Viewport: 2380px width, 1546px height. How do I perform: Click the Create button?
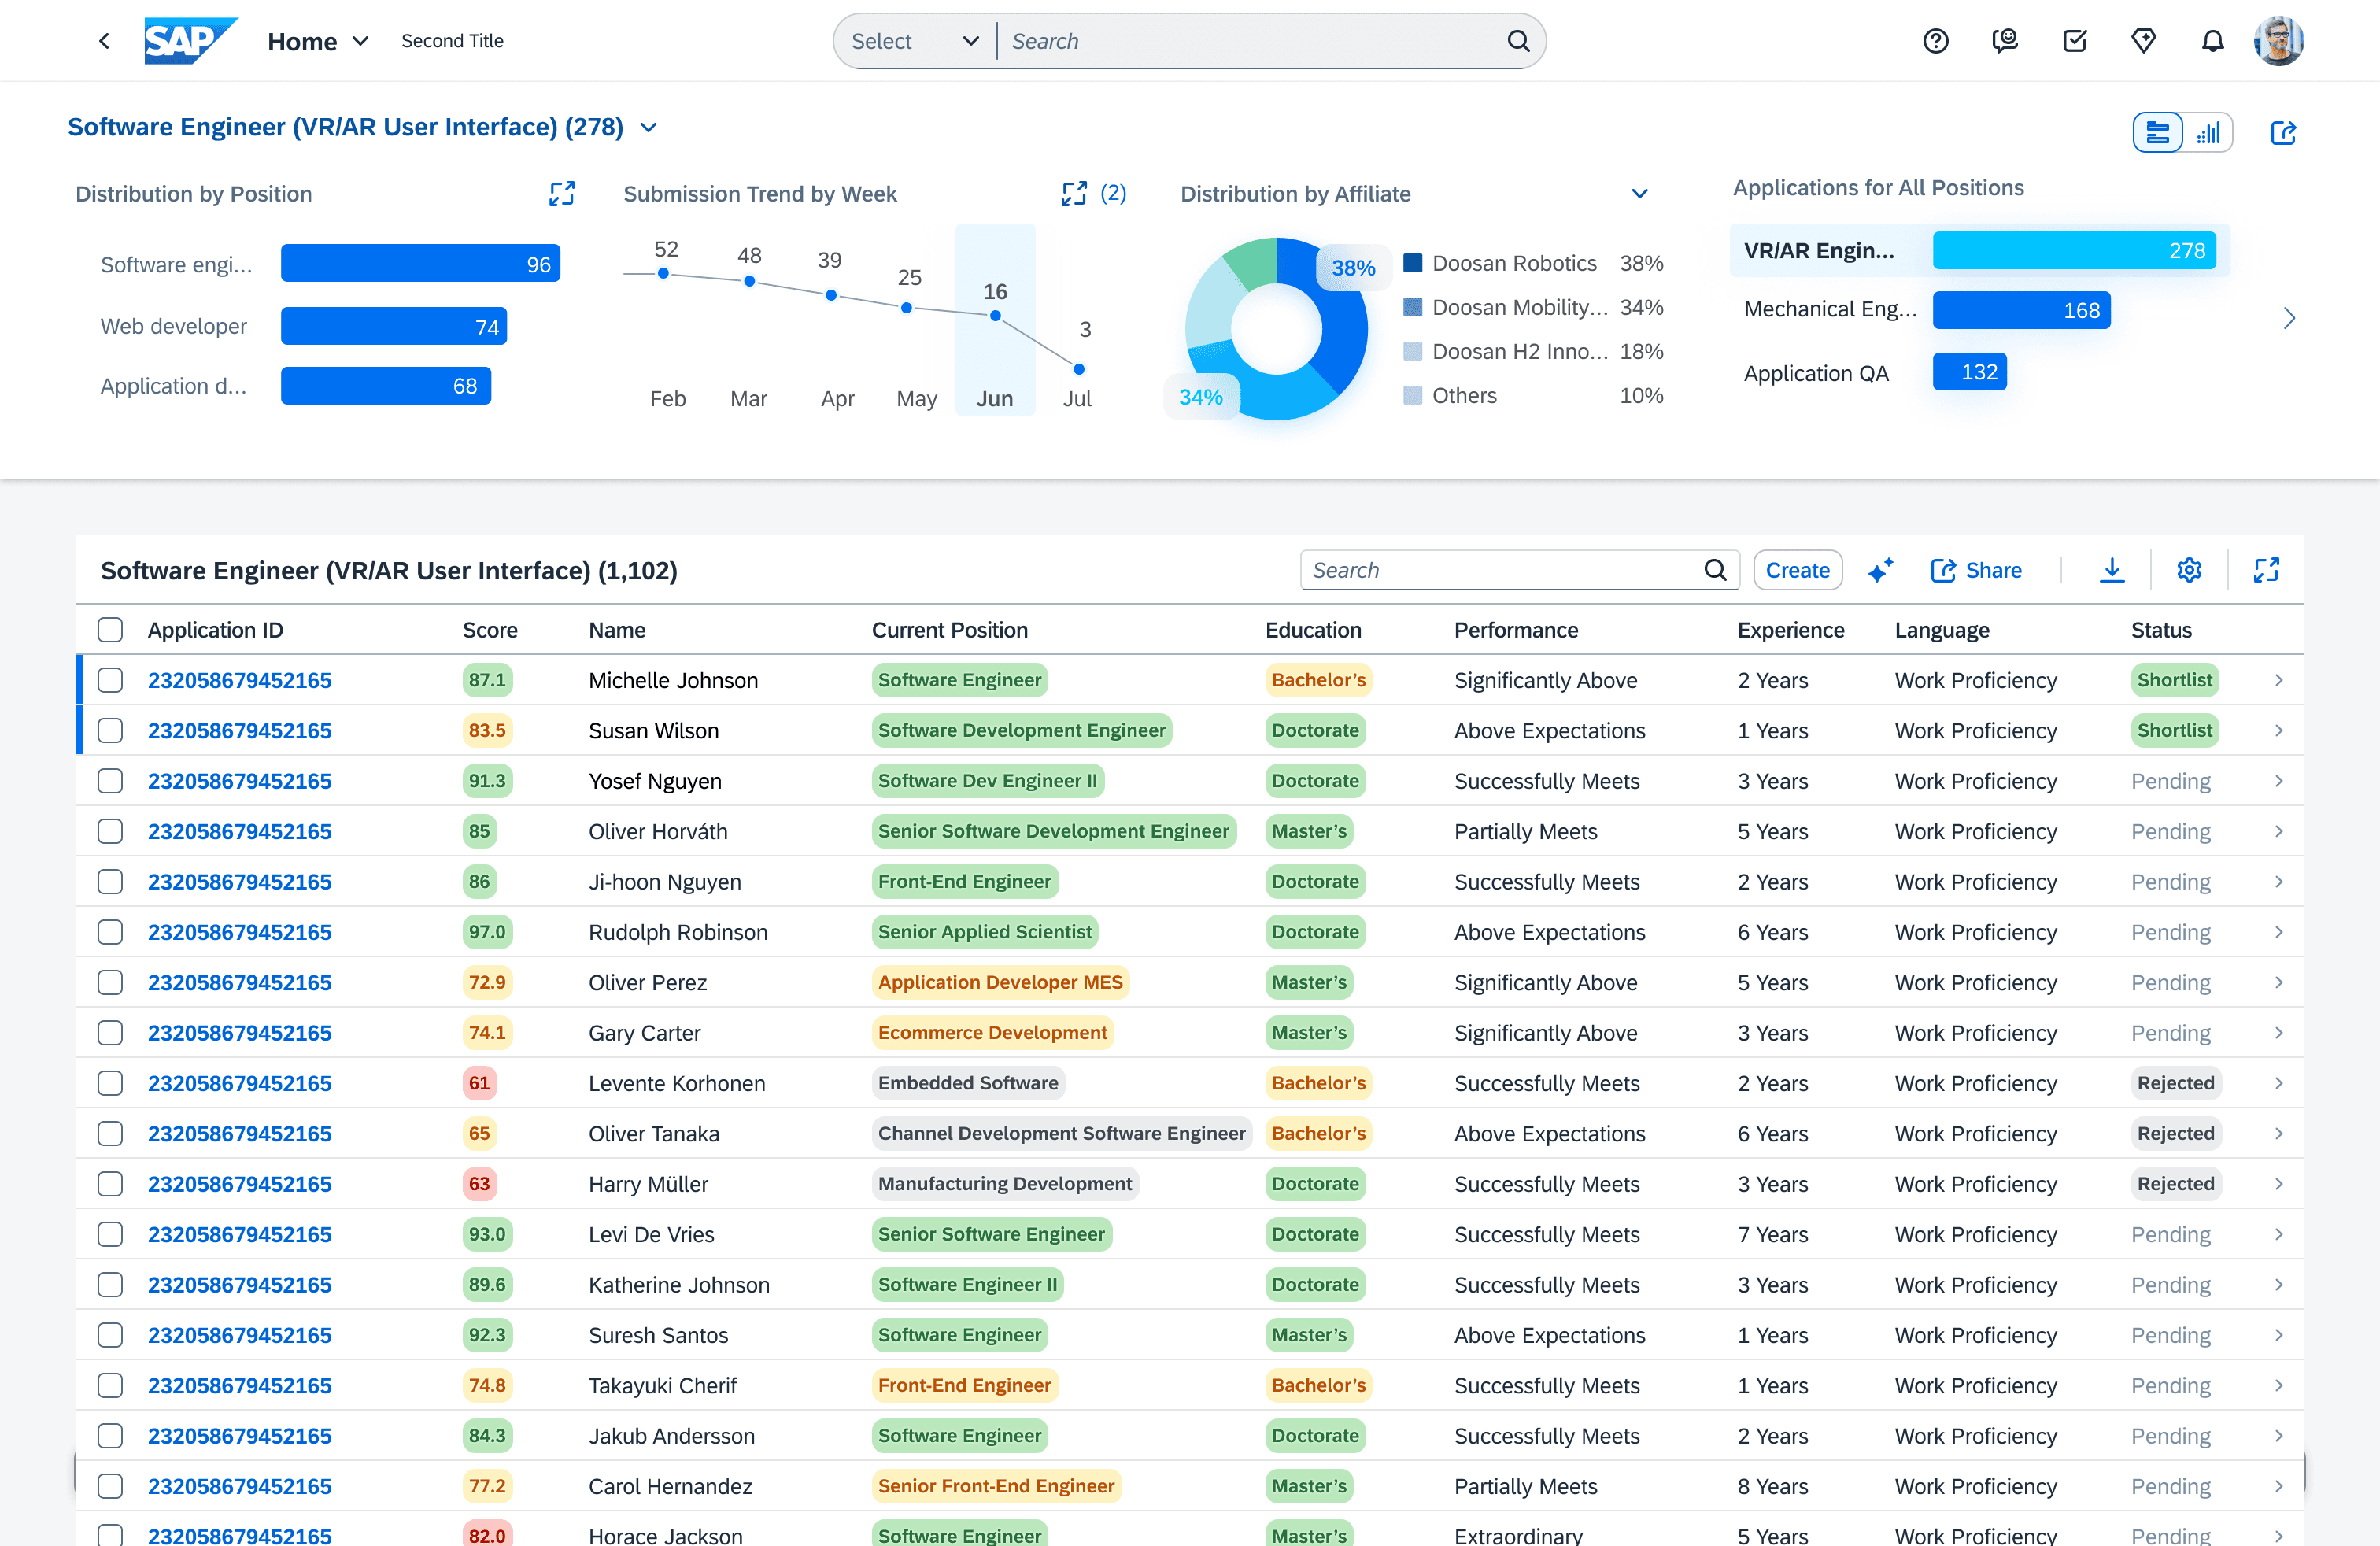click(1797, 570)
